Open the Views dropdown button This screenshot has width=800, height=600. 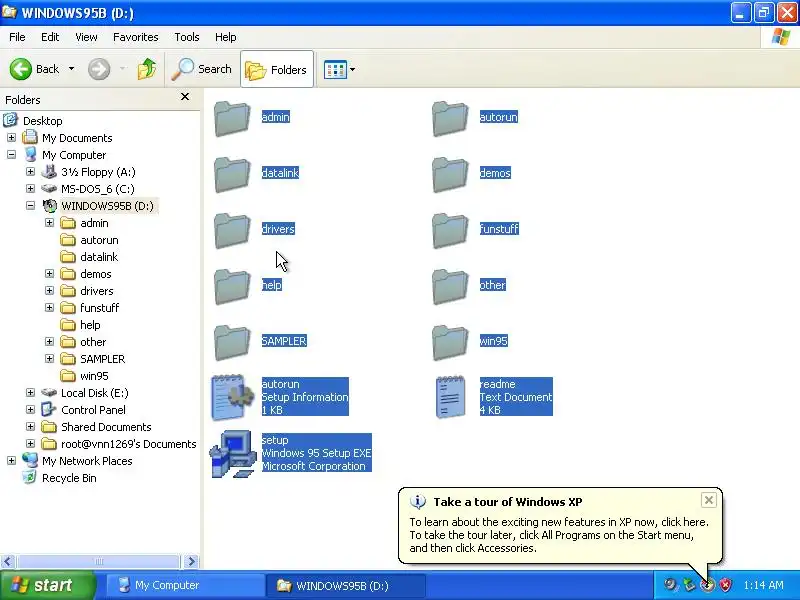(339, 69)
